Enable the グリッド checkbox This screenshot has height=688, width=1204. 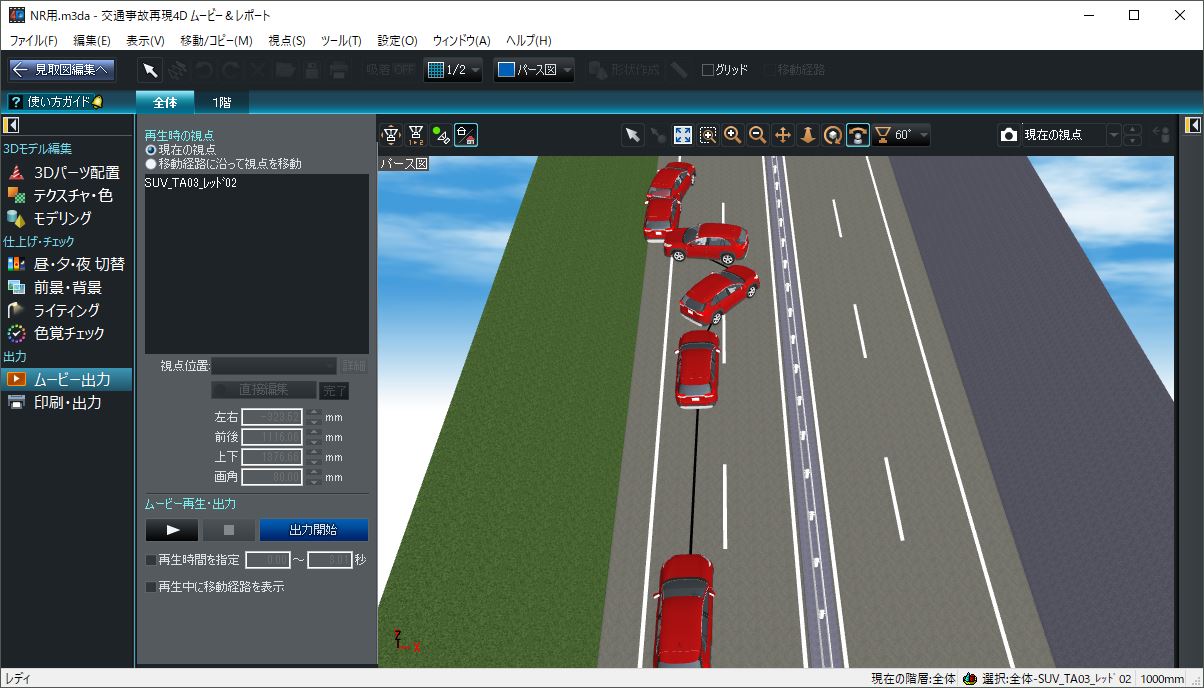point(708,70)
